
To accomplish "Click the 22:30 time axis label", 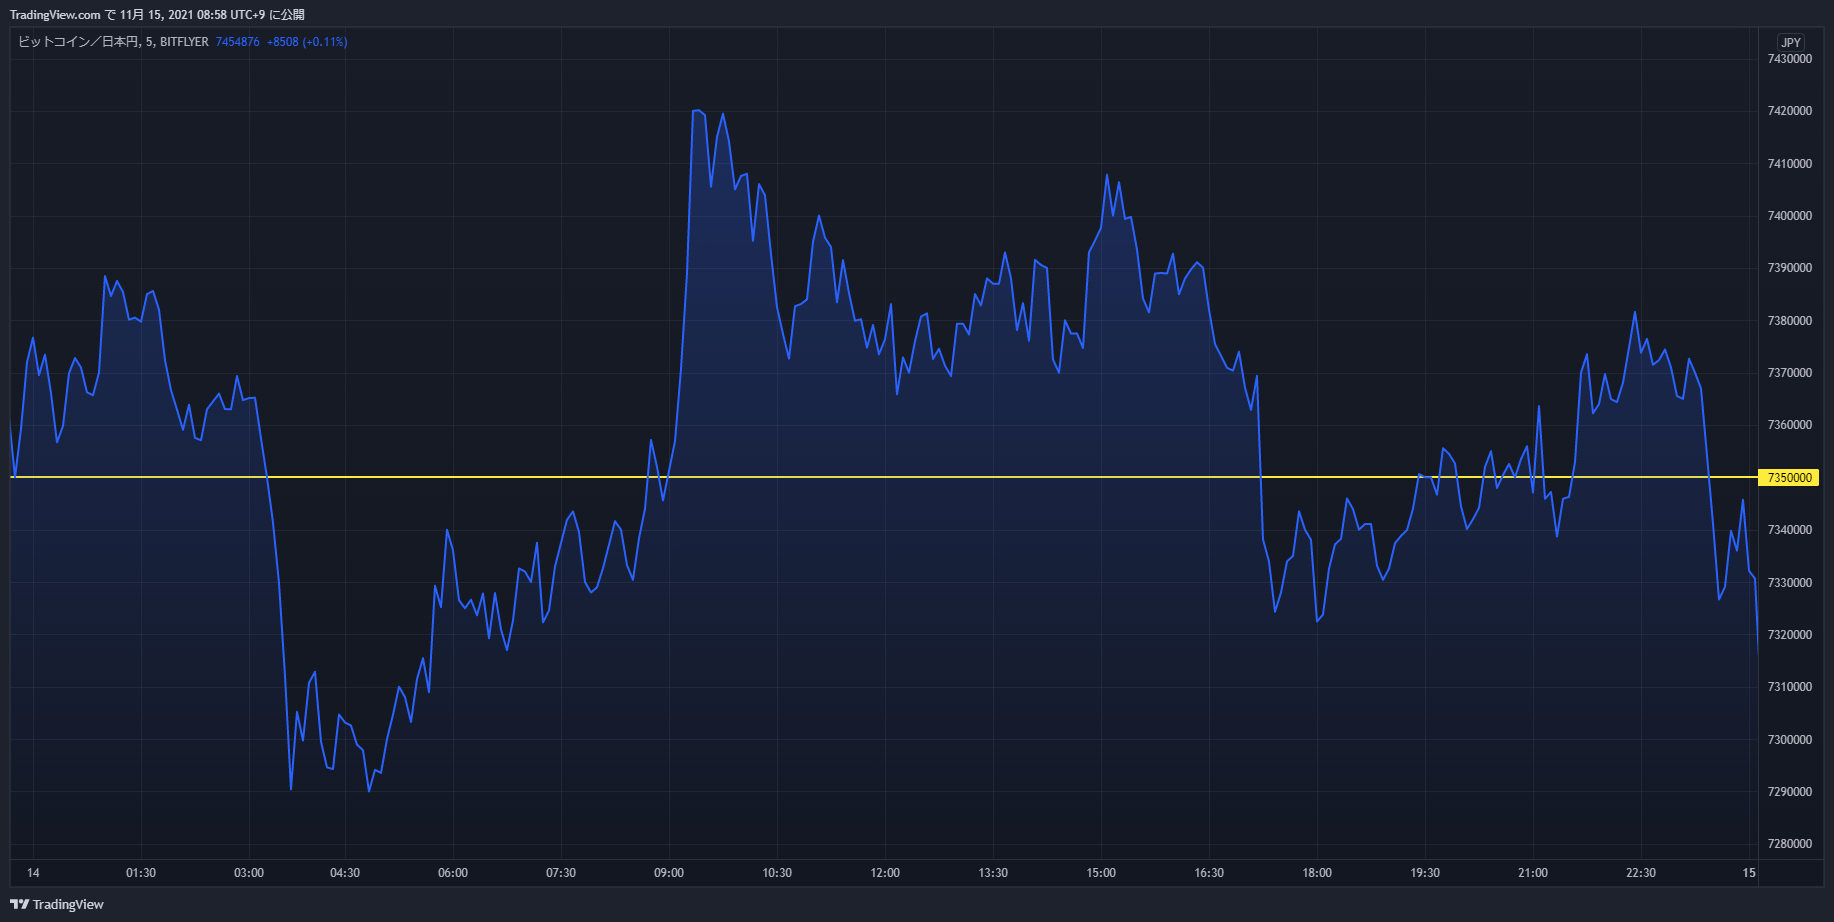I will click(1641, 873).
